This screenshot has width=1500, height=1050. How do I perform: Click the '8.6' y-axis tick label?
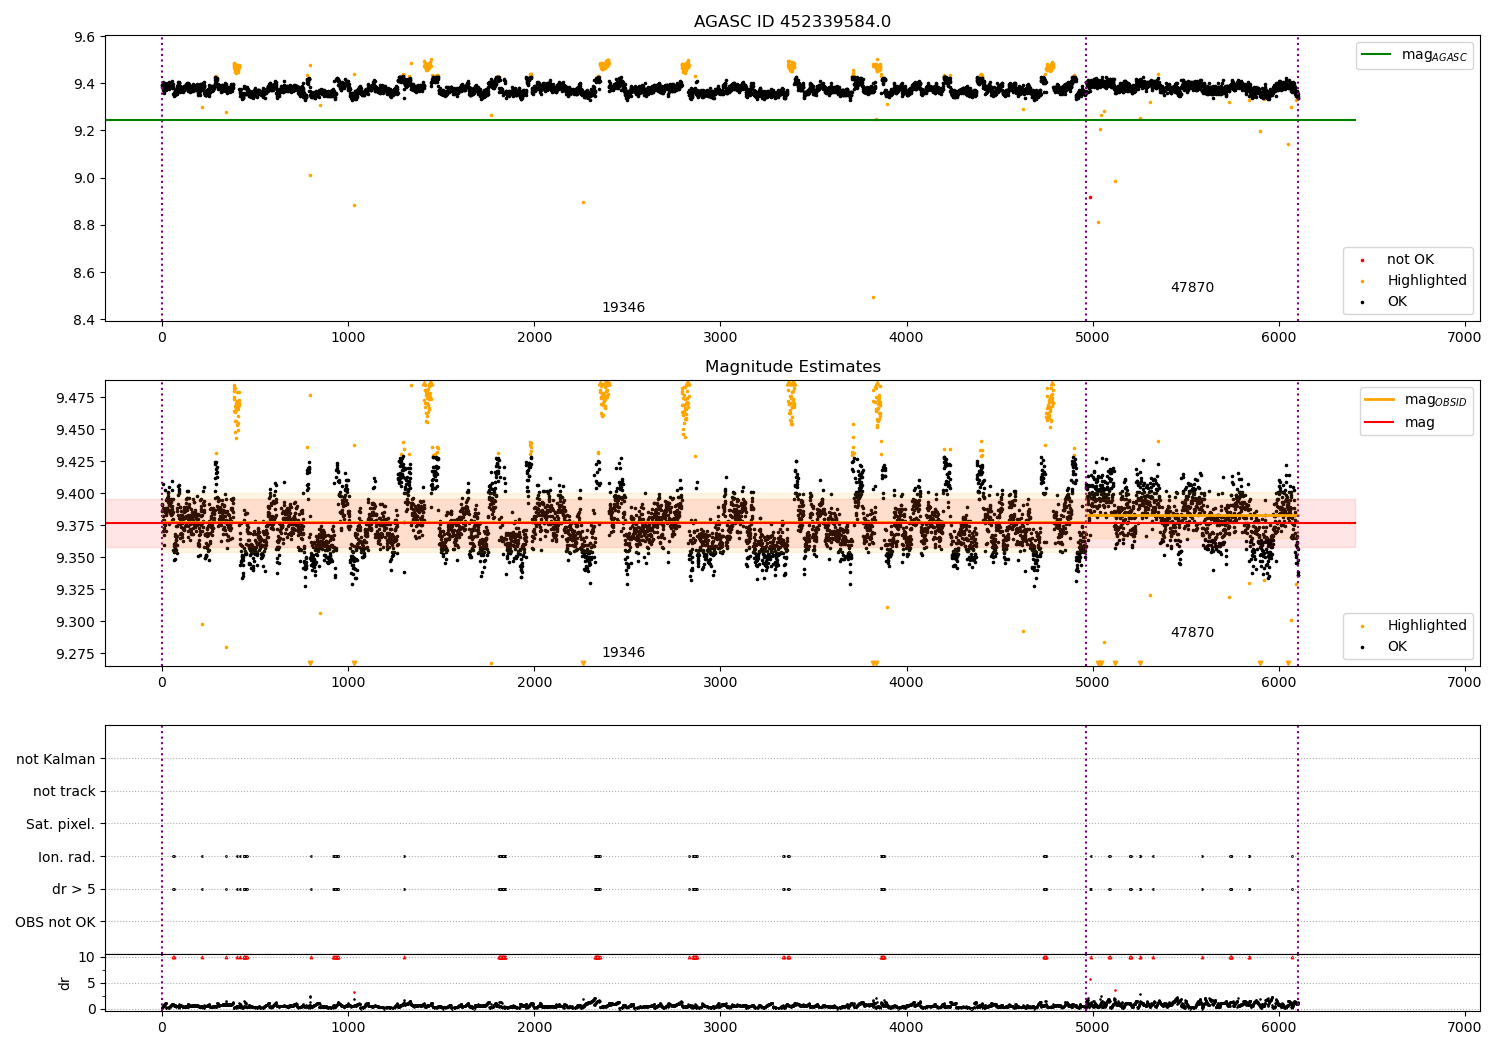[86, 273]
